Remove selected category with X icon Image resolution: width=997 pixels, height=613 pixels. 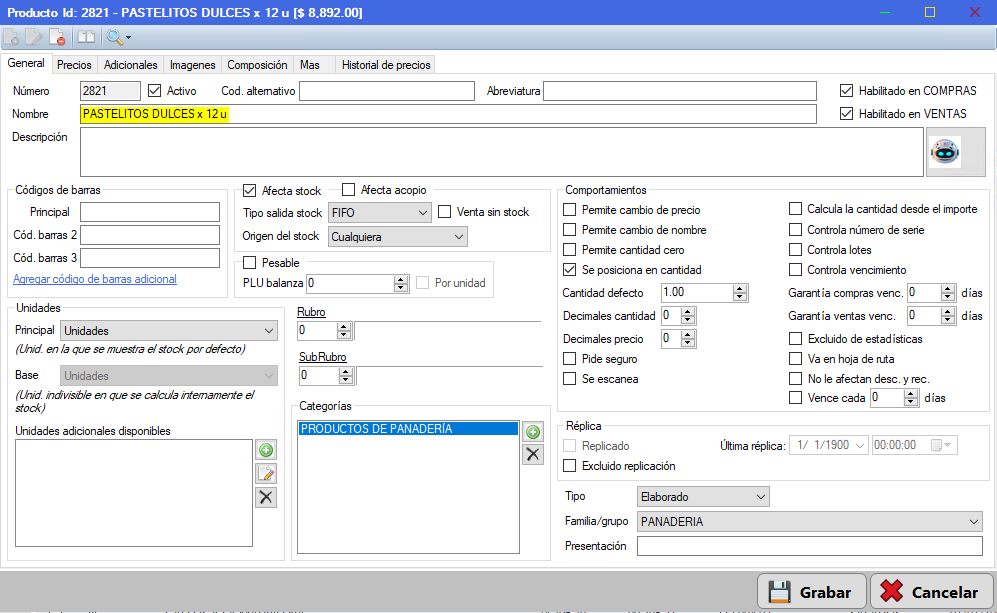coord(533,455)
